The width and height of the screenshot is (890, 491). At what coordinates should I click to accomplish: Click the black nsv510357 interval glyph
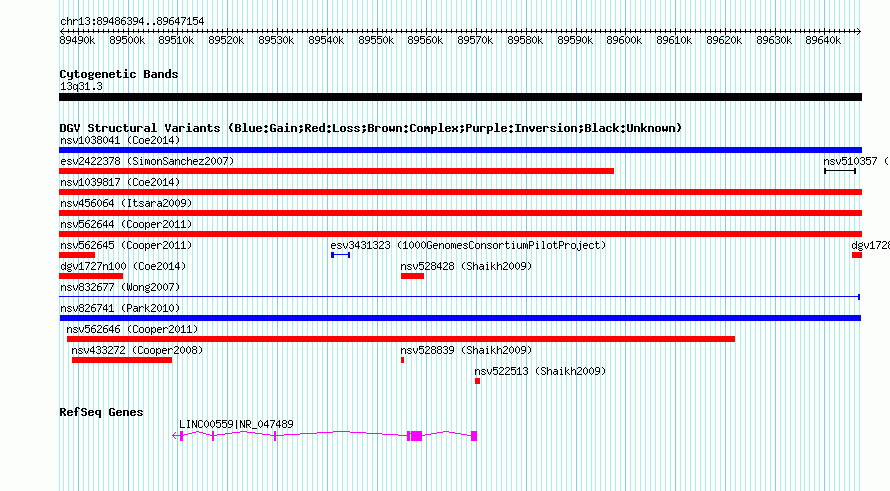pos(840,171)
